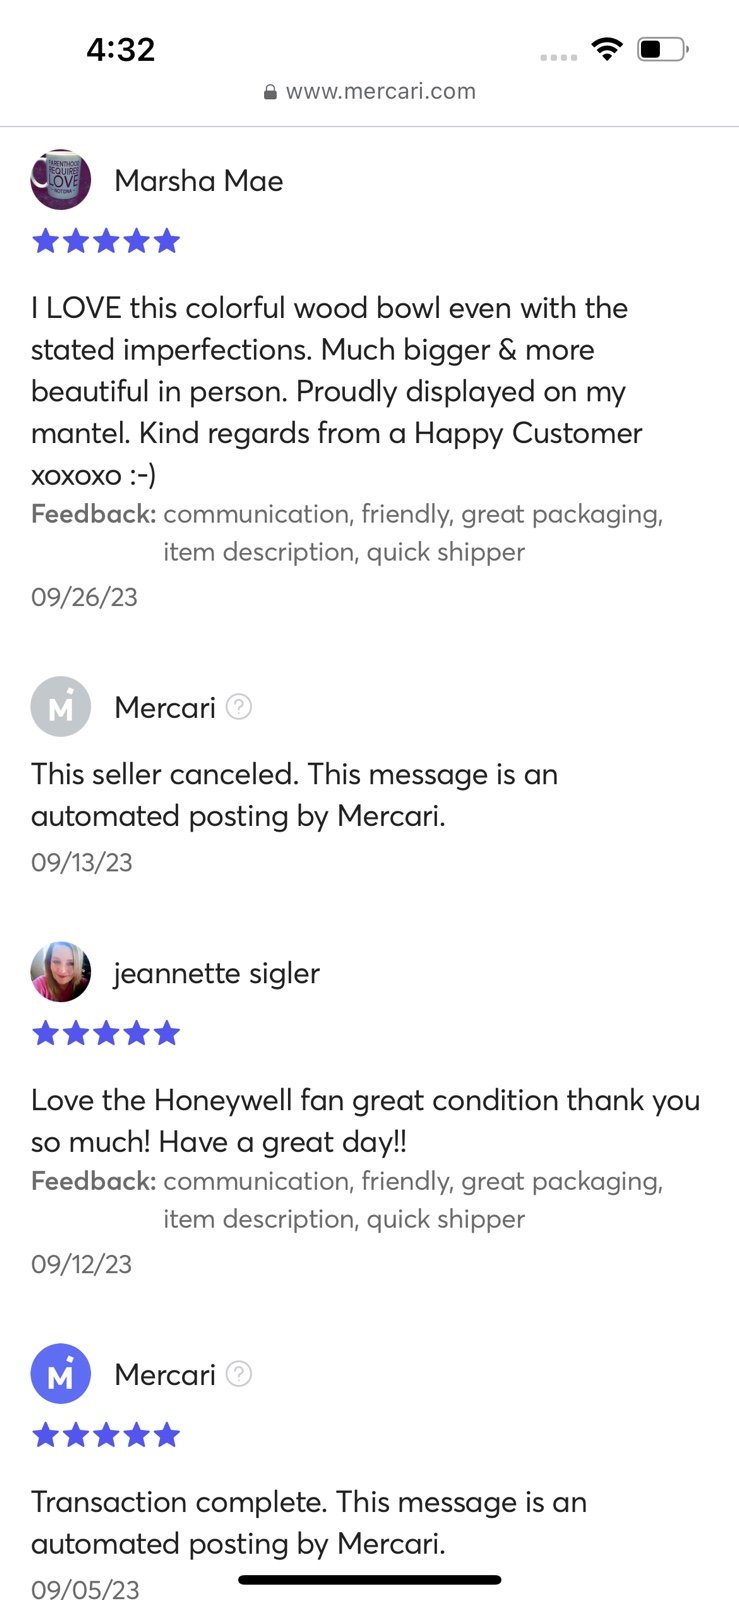The width and height of the screenshot is (739, 1600).
Task: Open the Marsha Mae username link
Action: coord(199,181)
